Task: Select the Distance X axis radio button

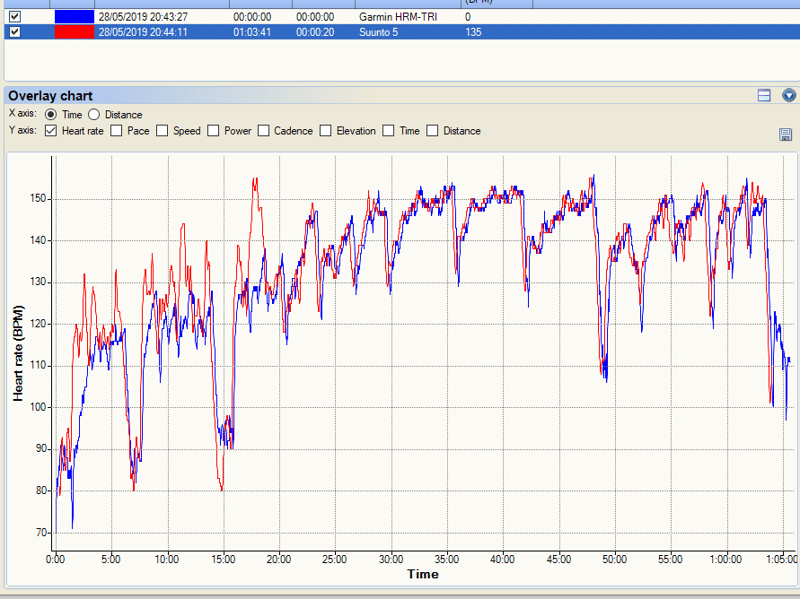Action: point(94,114)
